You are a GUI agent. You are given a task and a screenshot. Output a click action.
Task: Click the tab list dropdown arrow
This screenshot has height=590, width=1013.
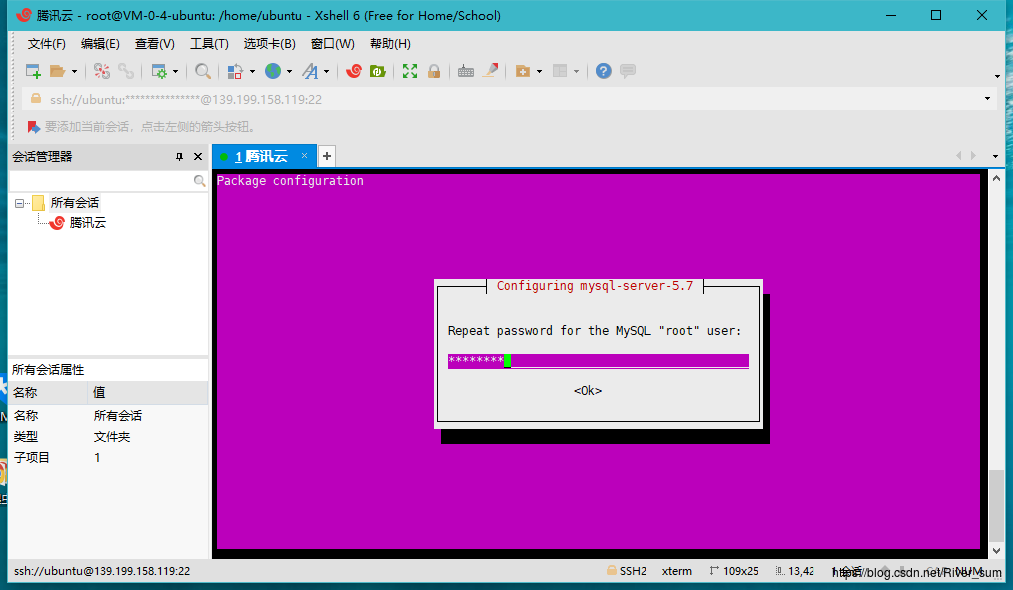pyautogui.click(x=995, y=156)
